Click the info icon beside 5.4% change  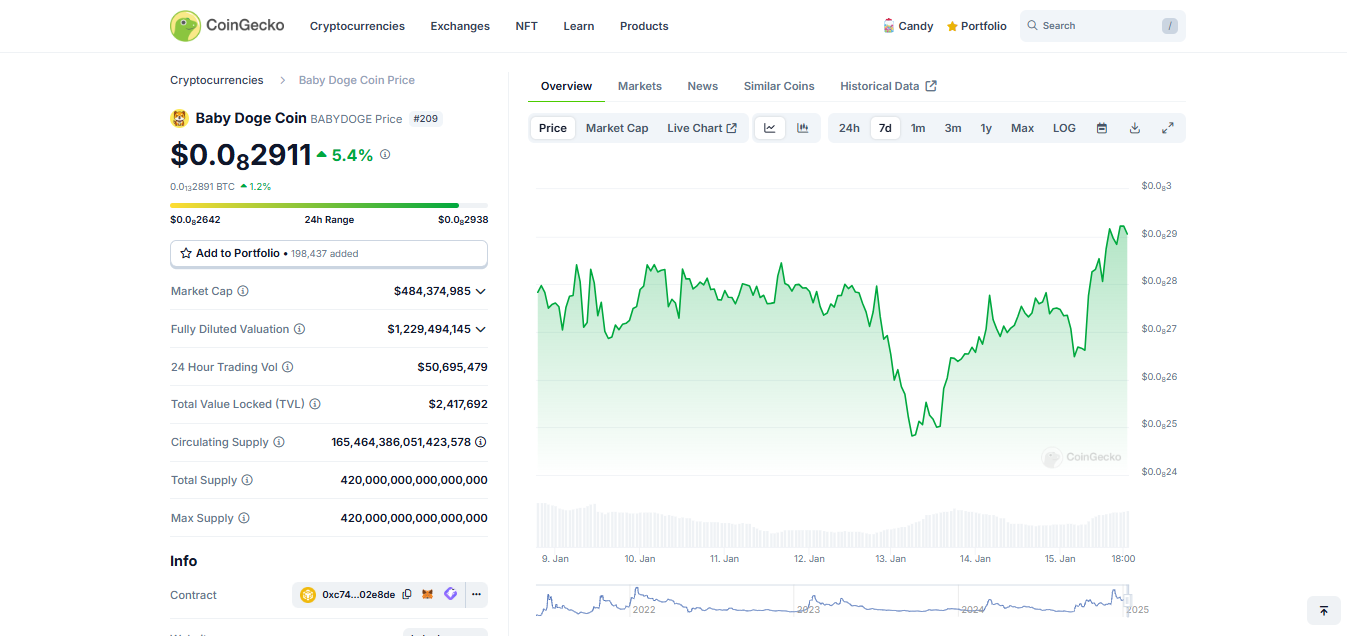pyautogui.click(x=385, y=155)
